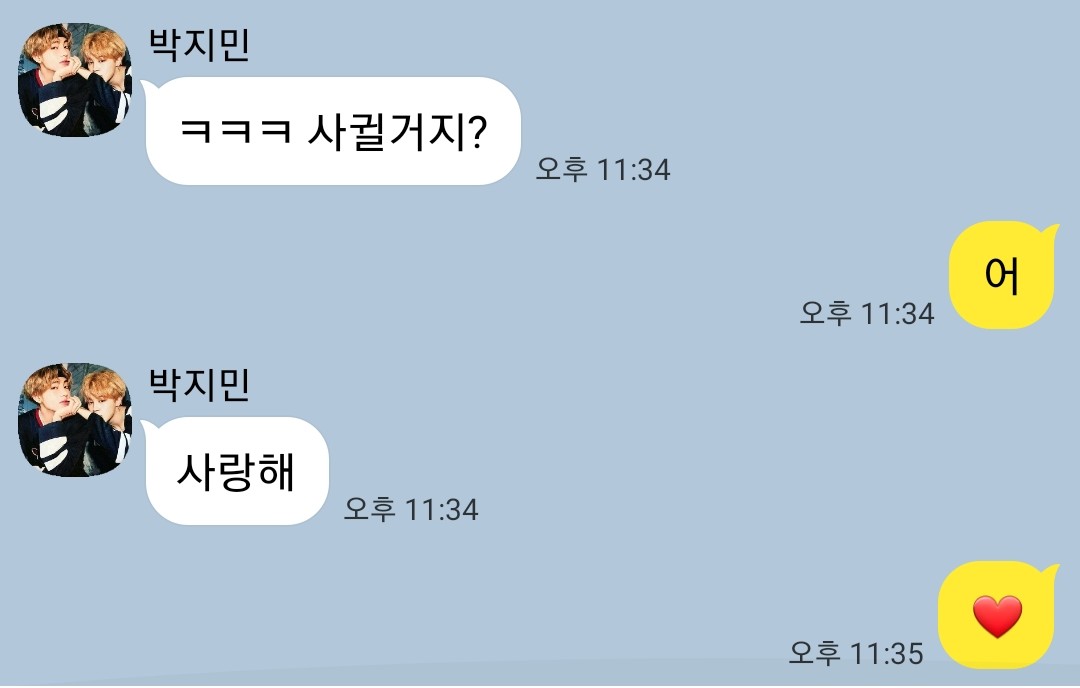Image resolution: width=1080 pixels, height=688 pixels.
Task: Select the 사랑해 message bubble
Action: click(x=235, y=471)
